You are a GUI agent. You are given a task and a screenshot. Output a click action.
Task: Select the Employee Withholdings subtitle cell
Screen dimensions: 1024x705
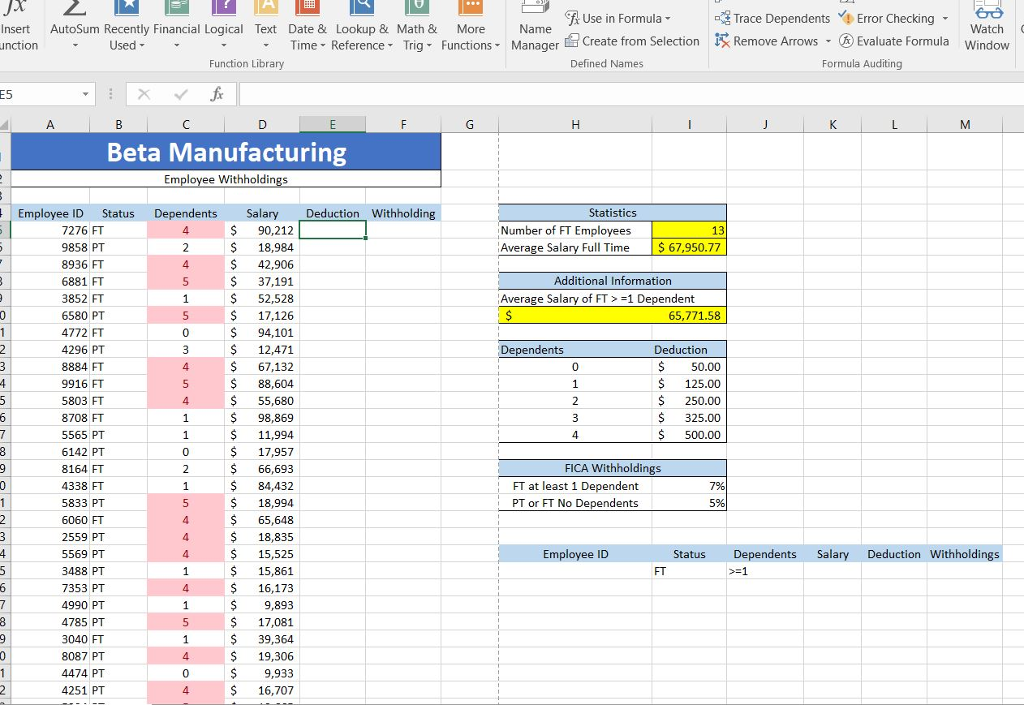(x=226, y=179)
